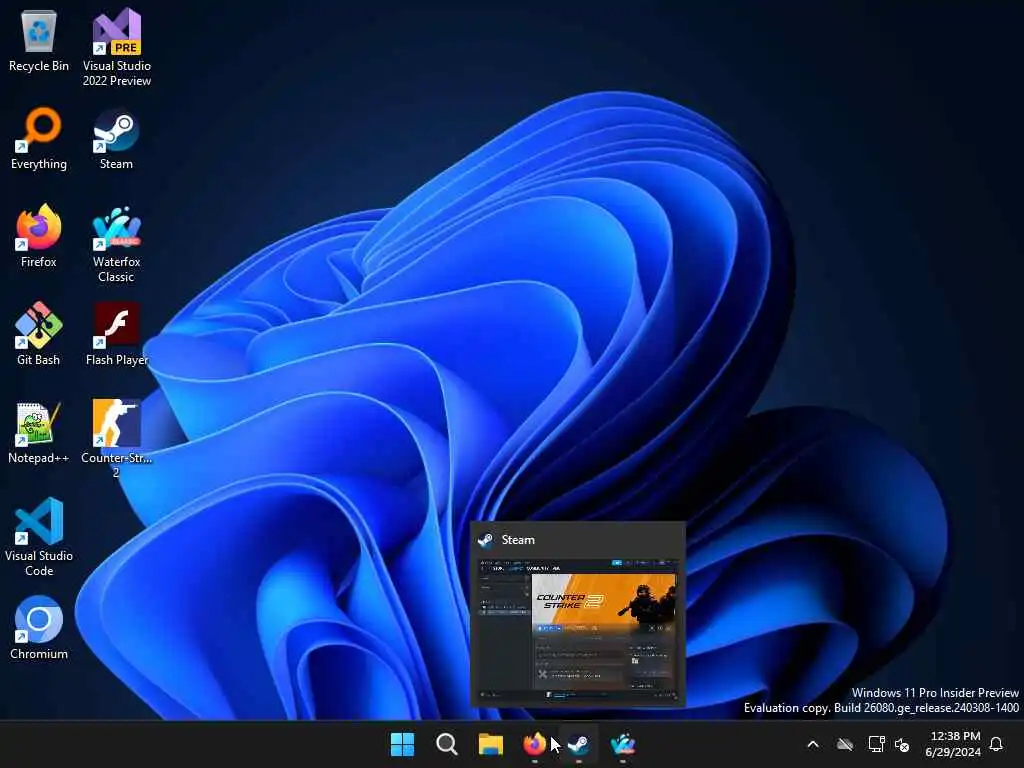Select the Chromium desktop shortcut
The height and width of the screenshot is (768, 1024).
[x=39, y=628]
